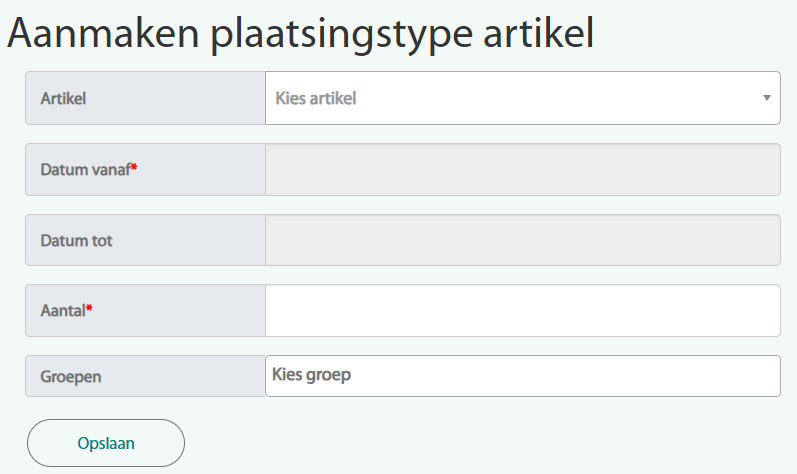The width and height of the screenshot is (797, 474).
Task: Click the Groepen label
Action: pyautogui.click(x=71, y=377)
